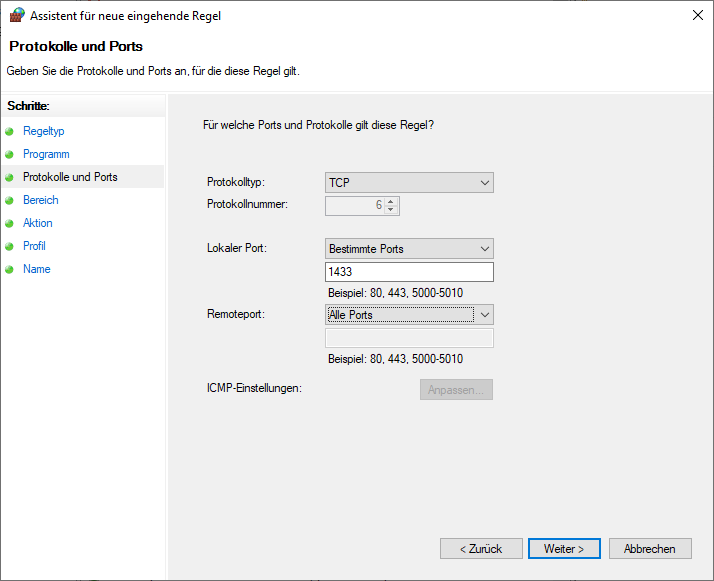
Task: Go to the Aktion step label
Action: point(38,223)
